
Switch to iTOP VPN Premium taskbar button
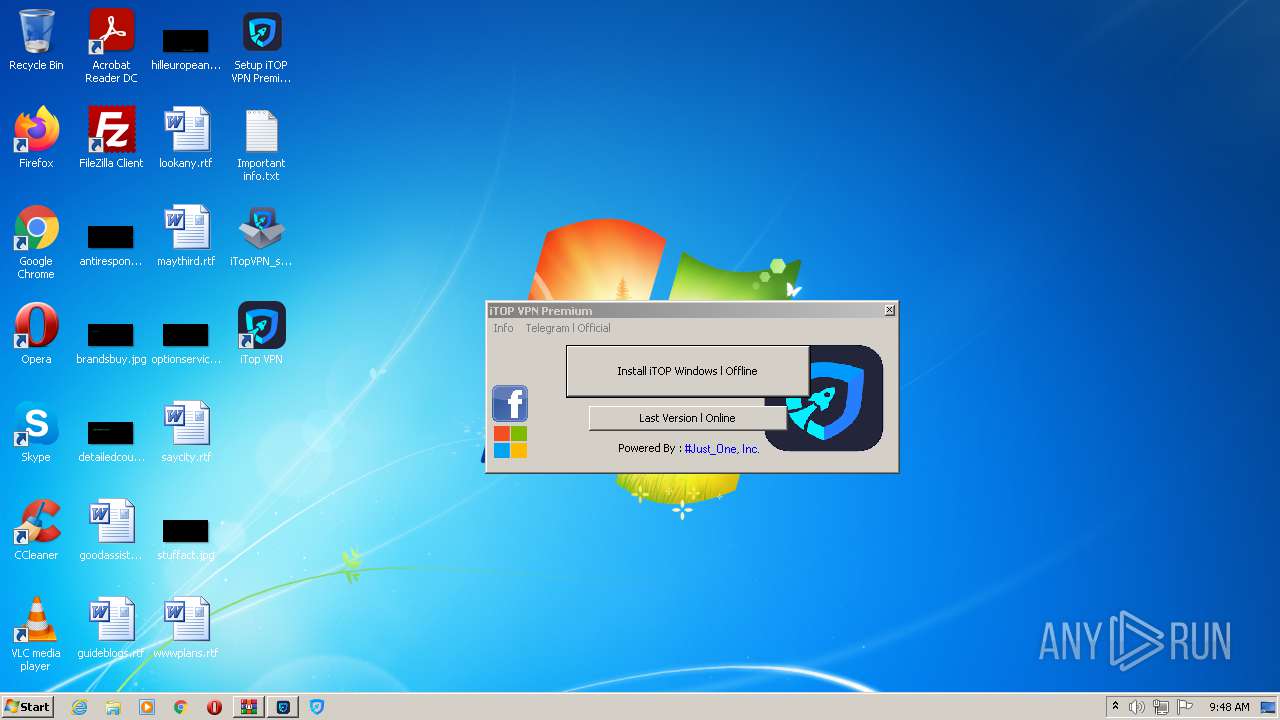pos(283,707)
